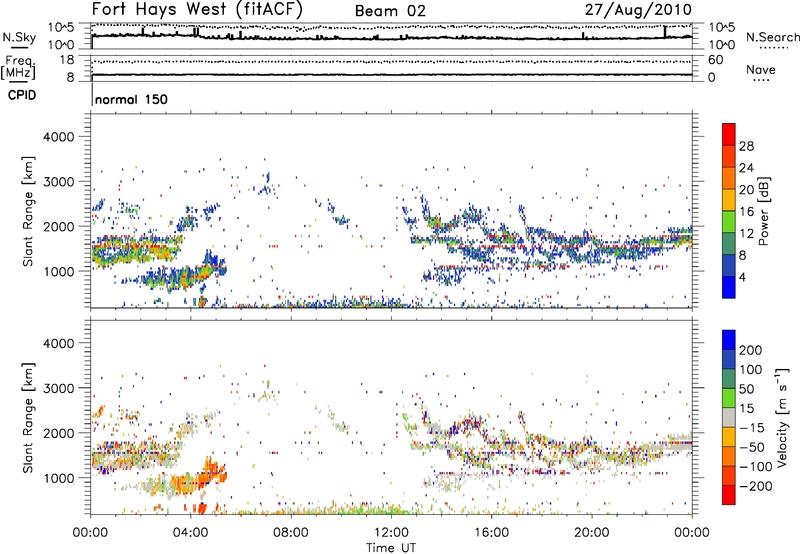Click the 'N.Sky' legend label
This screenshot has height=554, width=800.
click(19, 37)
